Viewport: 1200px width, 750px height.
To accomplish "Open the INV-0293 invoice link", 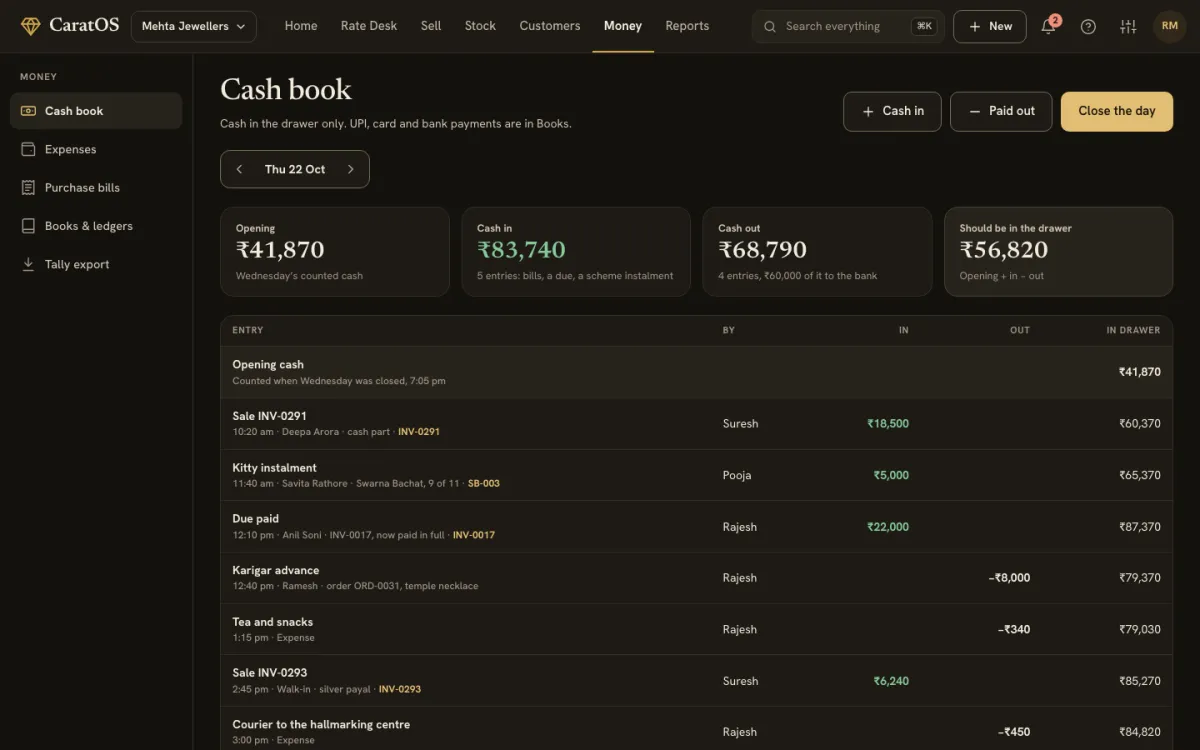I will tap(400, 690).
